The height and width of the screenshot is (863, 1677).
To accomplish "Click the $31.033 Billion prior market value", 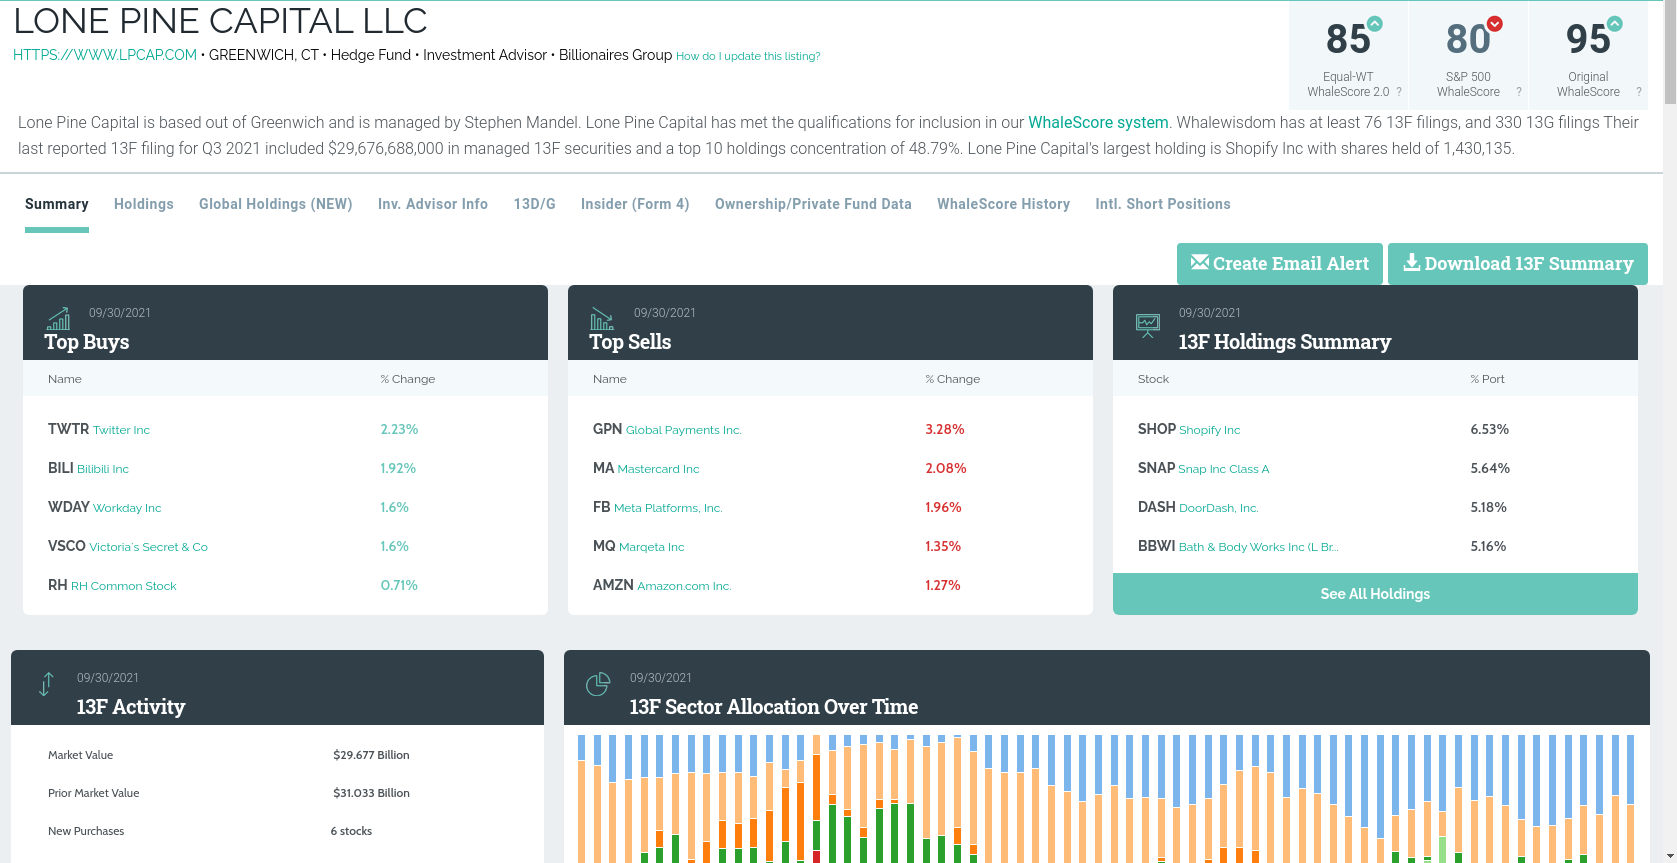I will point(371,793).
